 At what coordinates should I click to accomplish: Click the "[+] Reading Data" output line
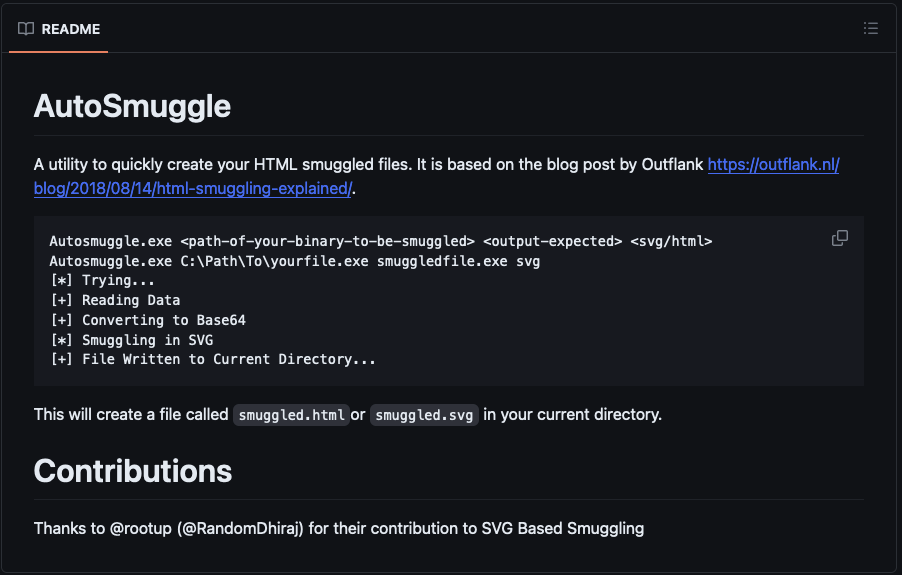tap(115, 300)
